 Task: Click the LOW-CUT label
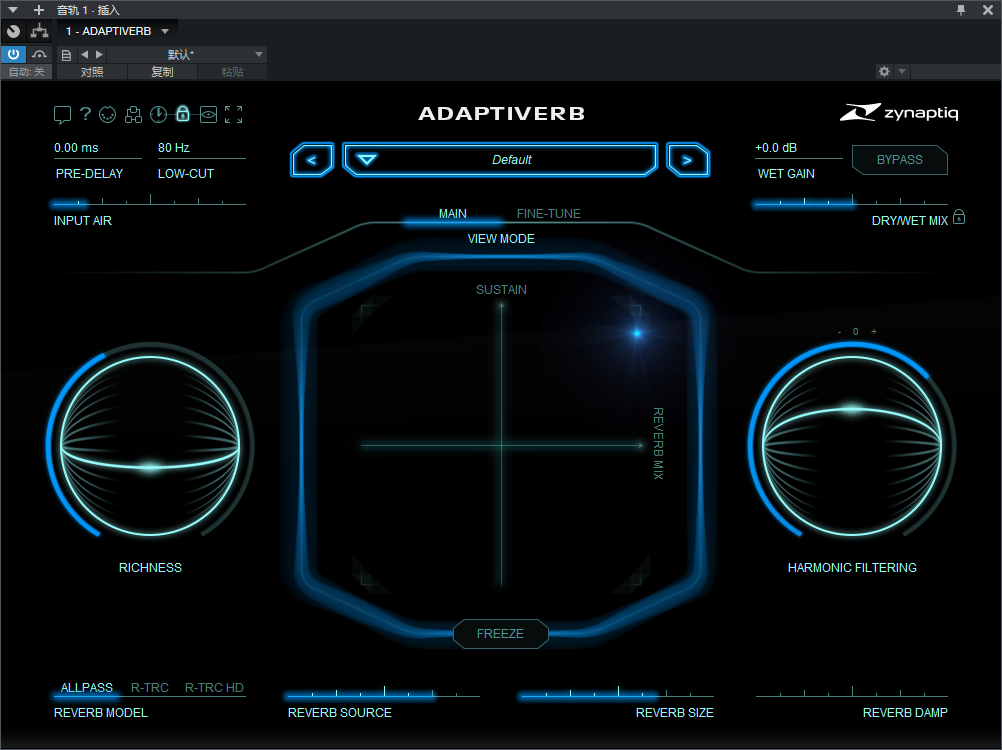click(186, 174)
